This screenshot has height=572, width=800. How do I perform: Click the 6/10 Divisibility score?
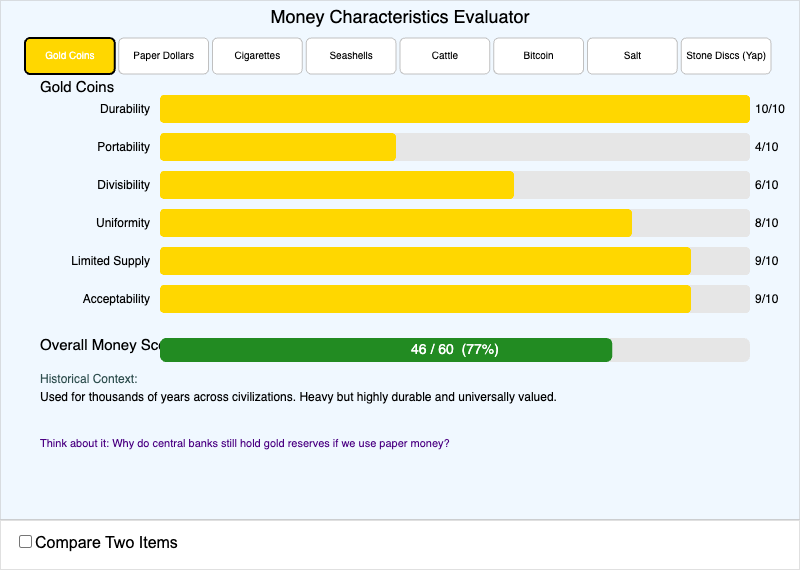pos(766,185)
